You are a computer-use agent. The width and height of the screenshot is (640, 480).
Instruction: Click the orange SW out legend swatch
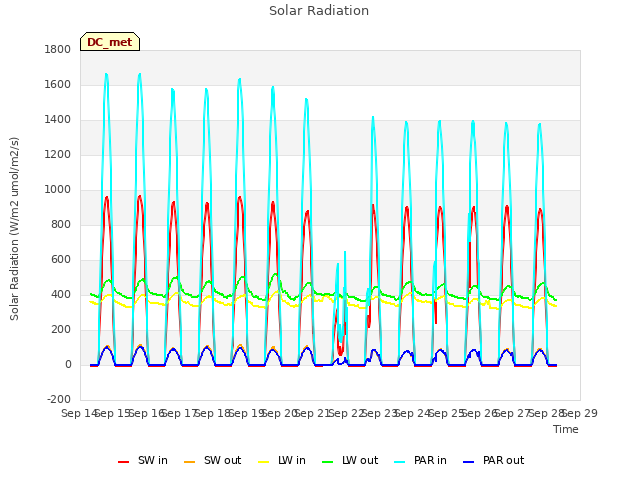[189, 462]
